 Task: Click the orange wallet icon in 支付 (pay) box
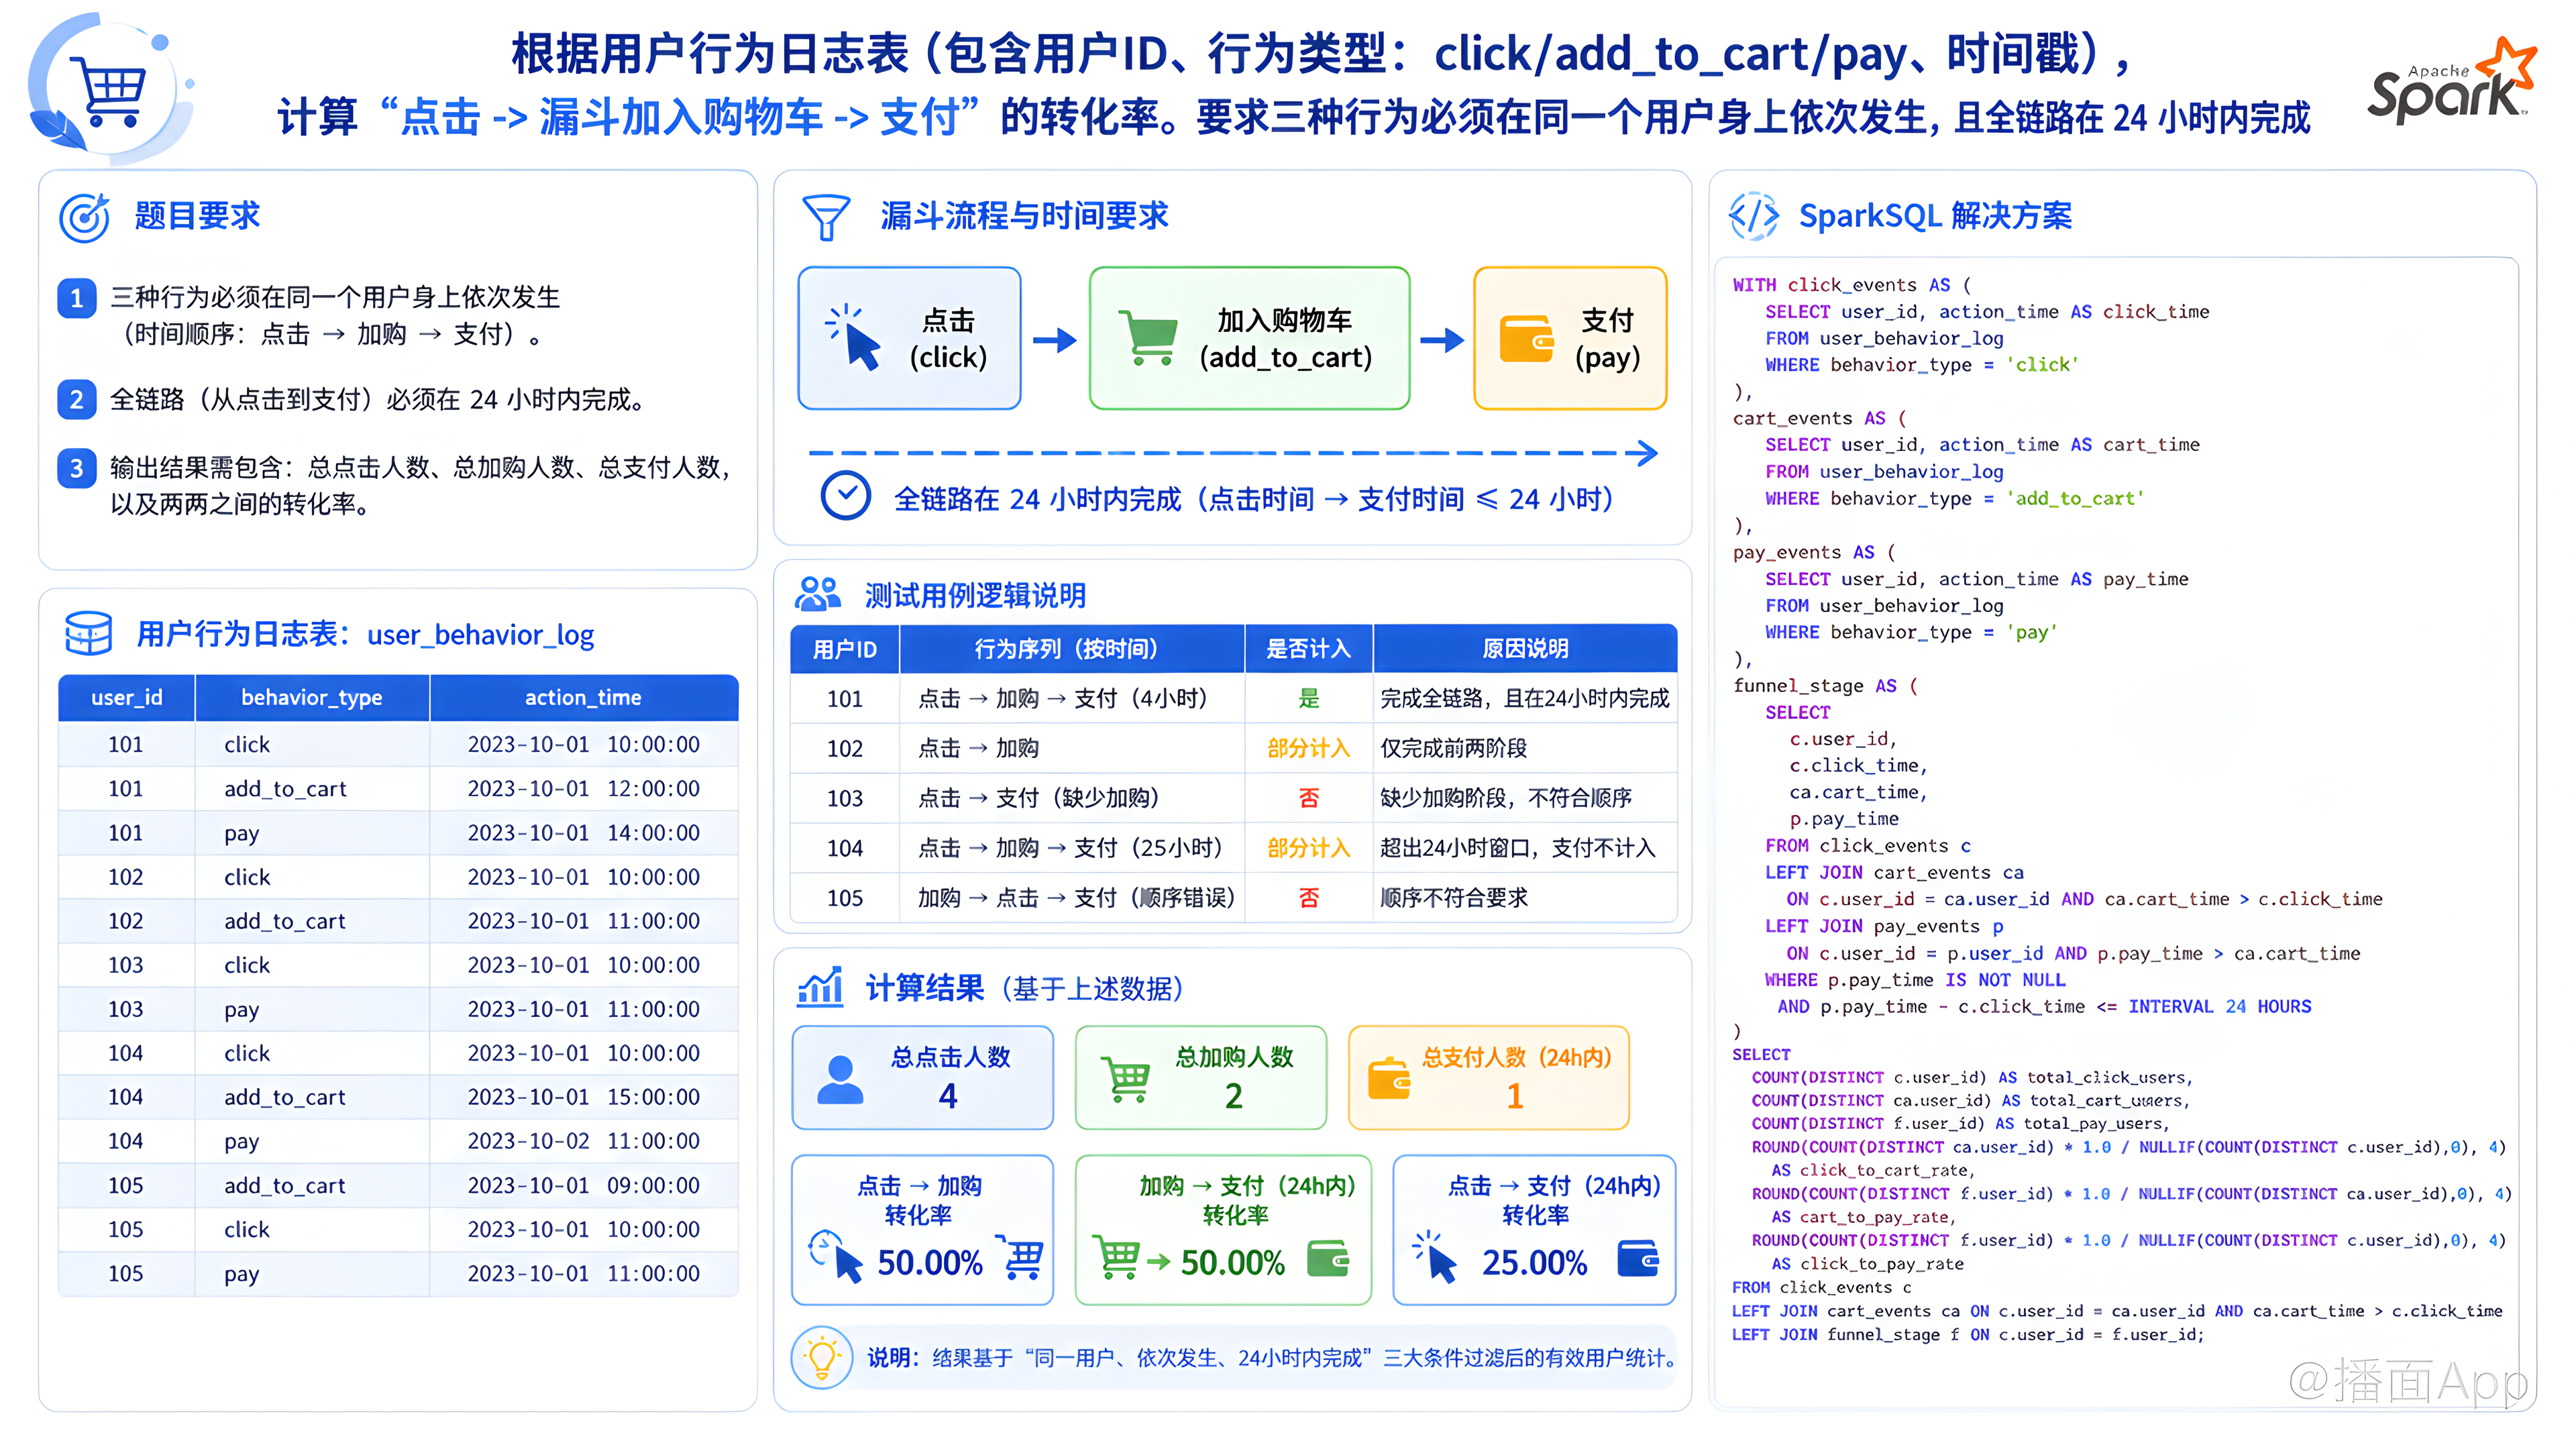tap(1527, 339)
